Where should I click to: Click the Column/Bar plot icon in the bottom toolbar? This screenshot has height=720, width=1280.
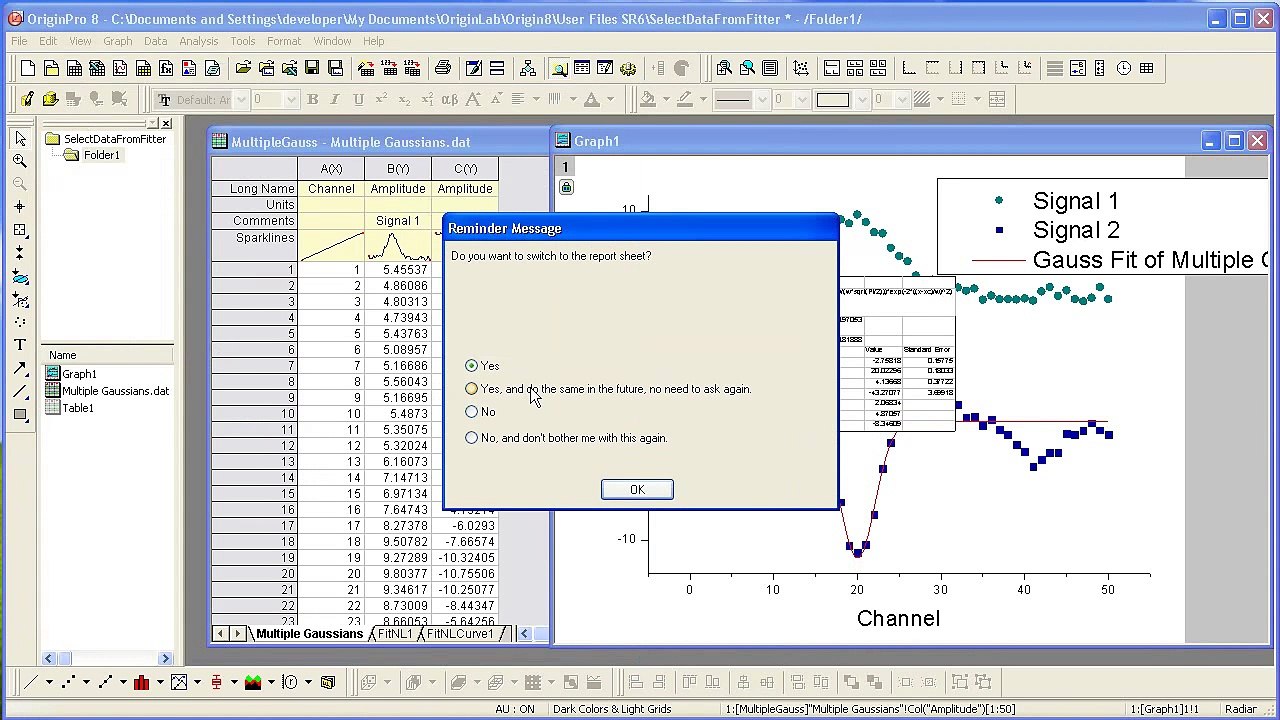pyautogui.click(x=142, y=682)
